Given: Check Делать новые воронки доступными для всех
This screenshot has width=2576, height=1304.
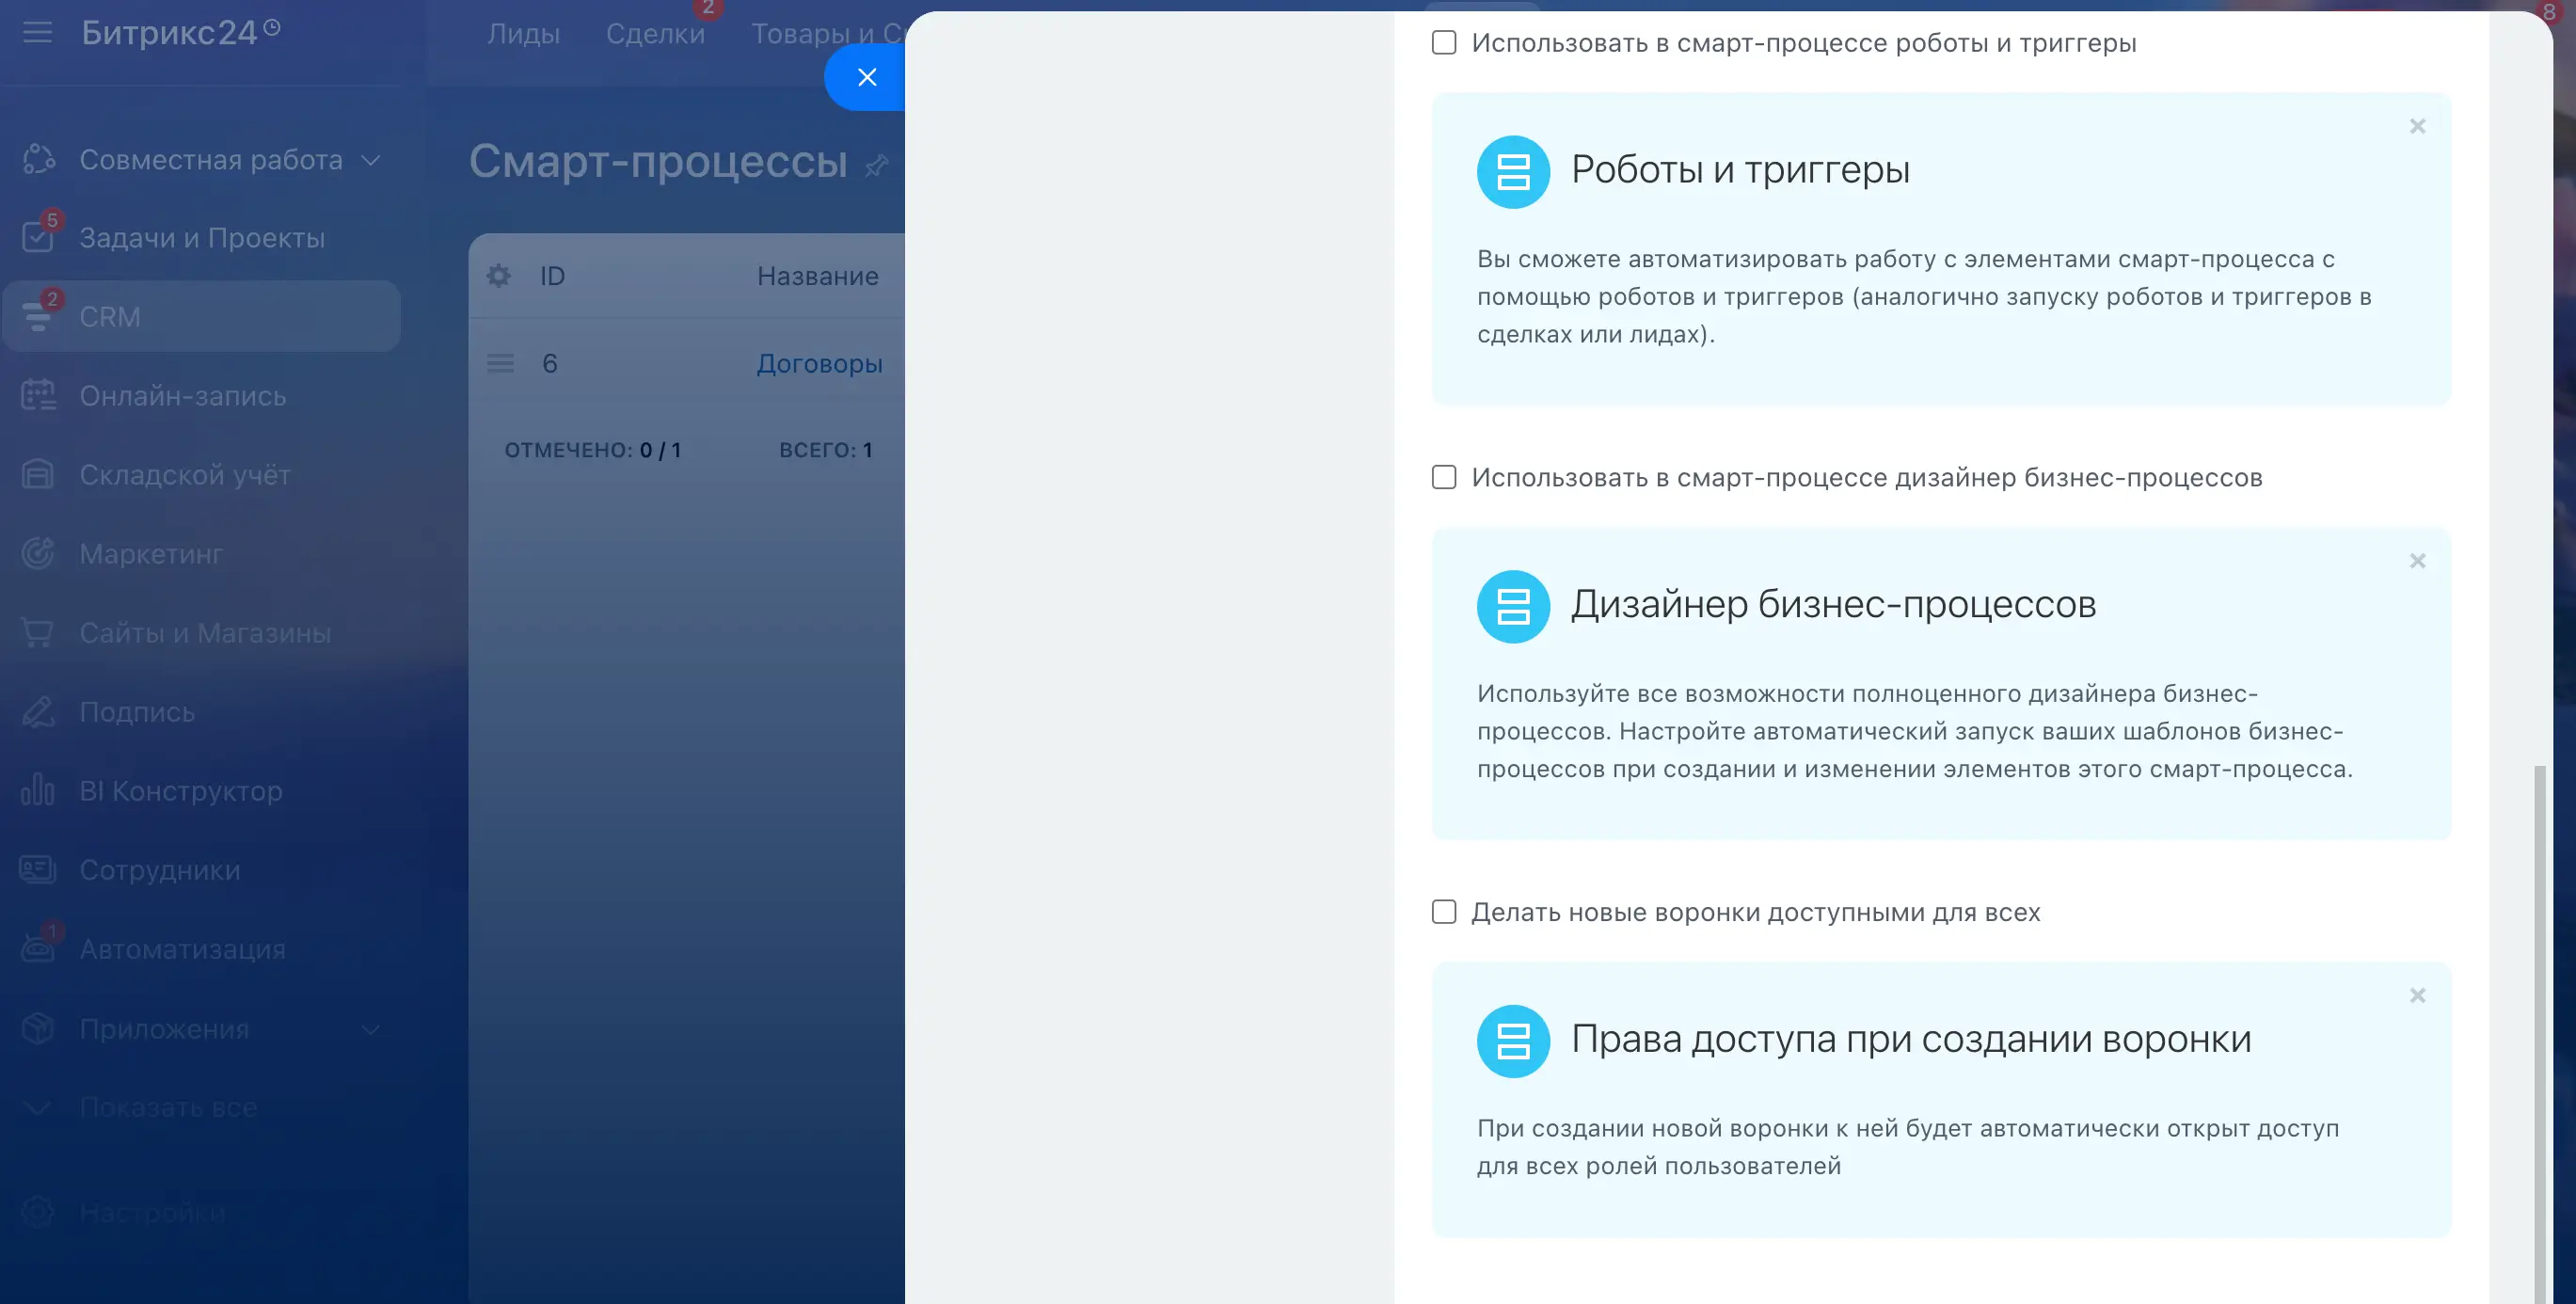Looking at the screenshot, I should coord(1443,912).
